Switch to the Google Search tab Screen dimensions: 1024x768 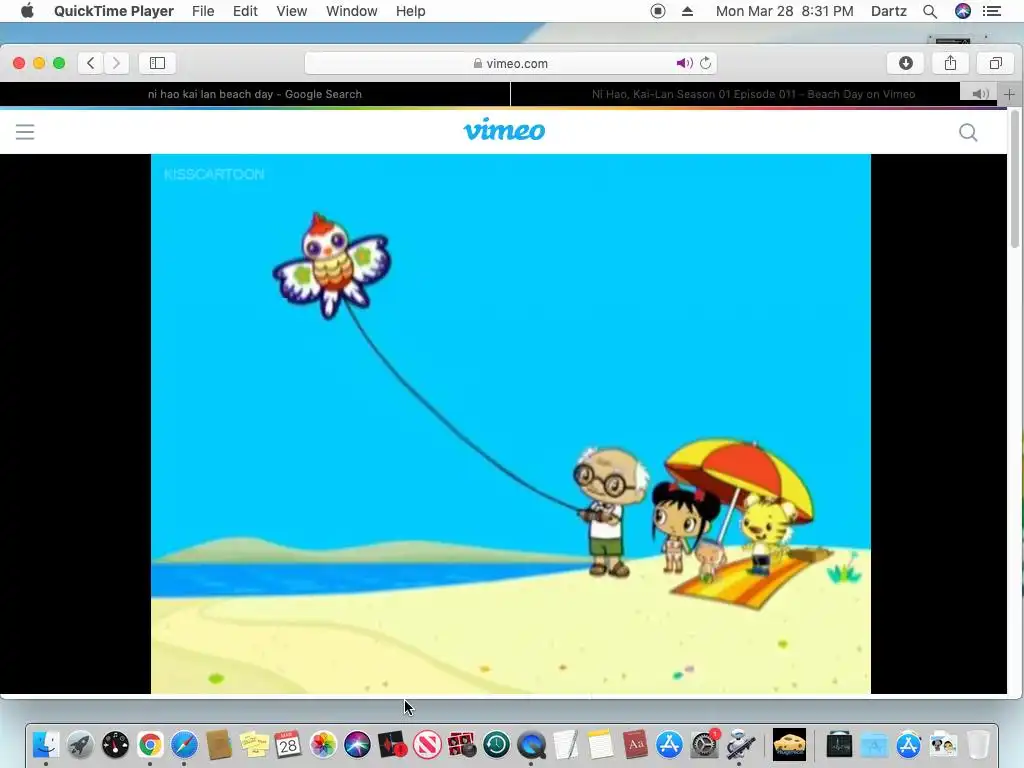pyautogui.click(x=255, y=94)
